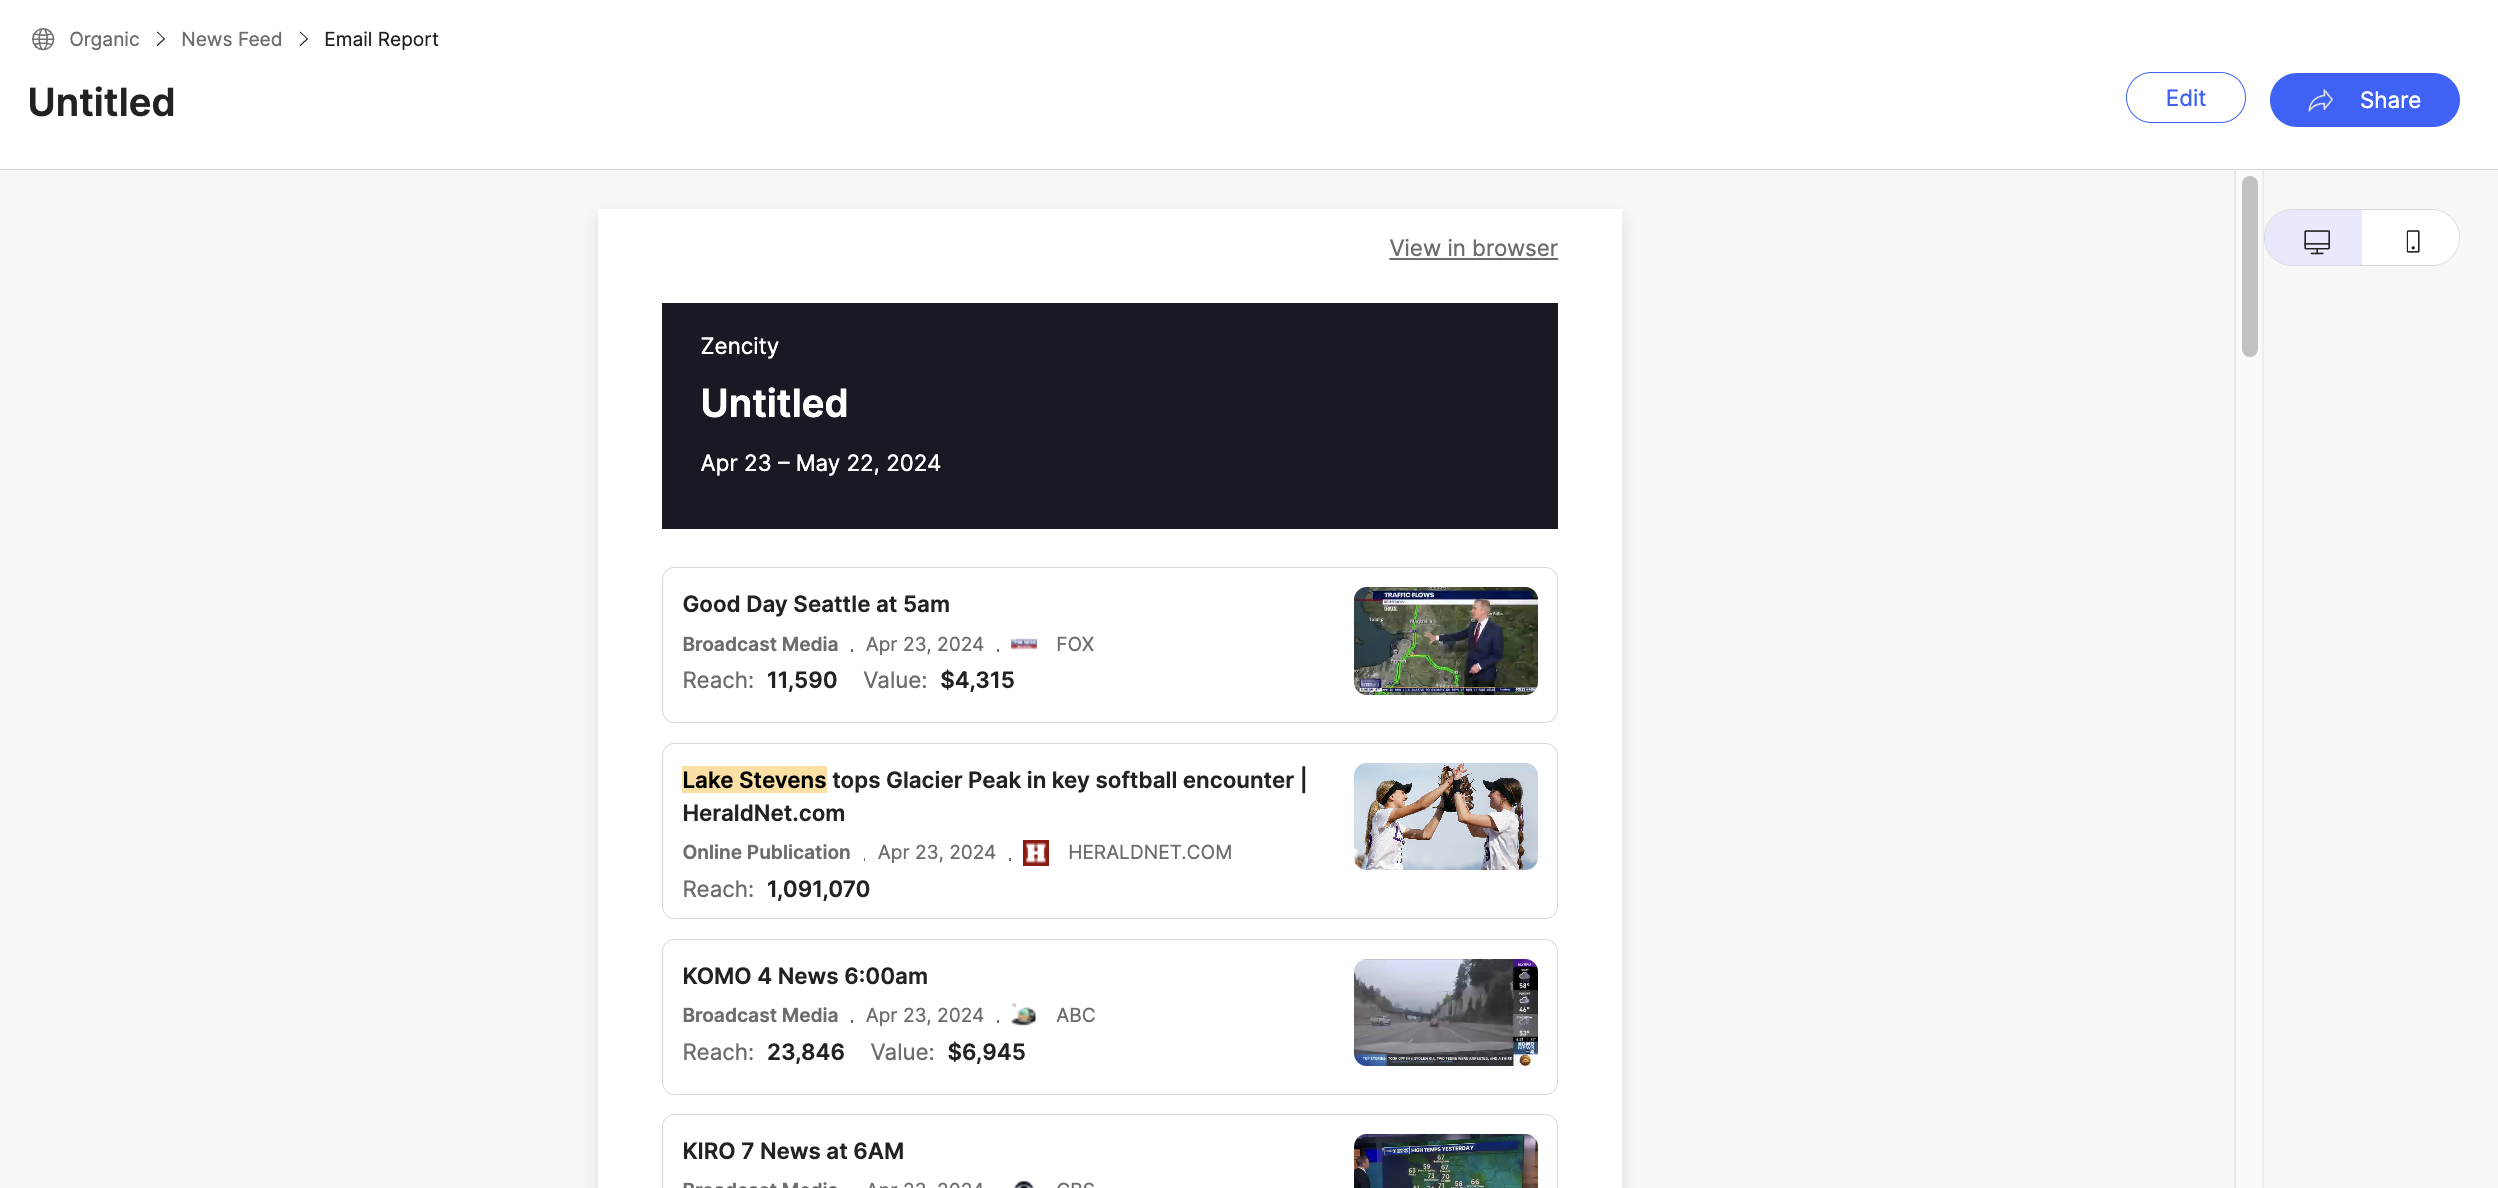
Task: Click the globe icon beside Organic
Action: click(43, 39)
